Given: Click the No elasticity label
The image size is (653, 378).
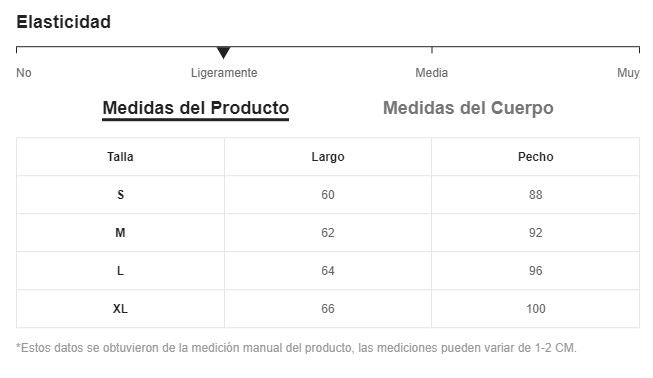Looking at the screenshot, I should [x=24, y=73].
